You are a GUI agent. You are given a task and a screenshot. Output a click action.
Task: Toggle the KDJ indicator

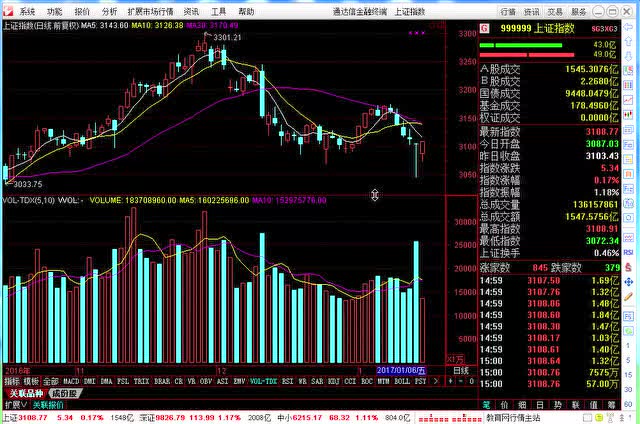tap(333, 381)
